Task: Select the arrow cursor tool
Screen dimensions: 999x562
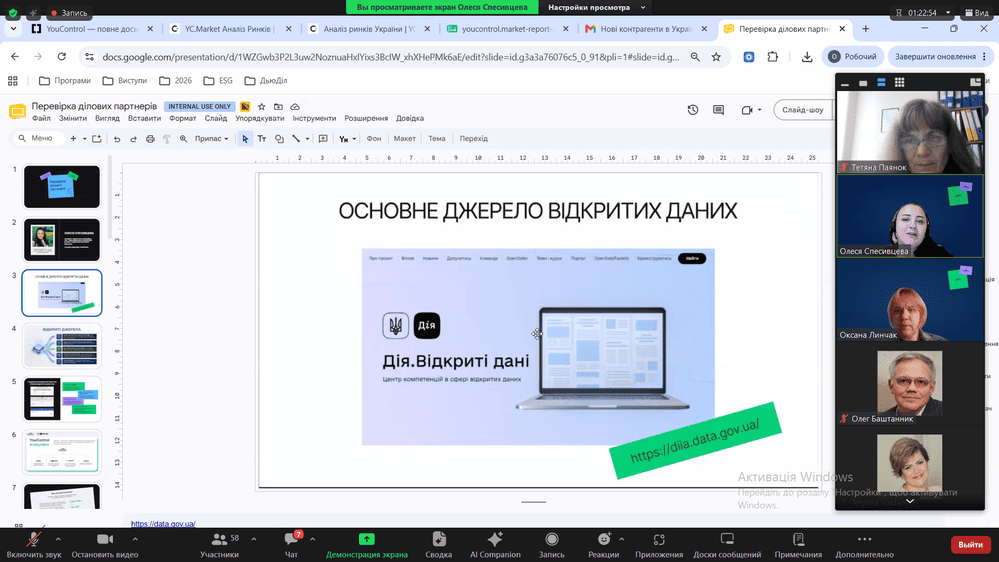Action: [x=245, y=138]
